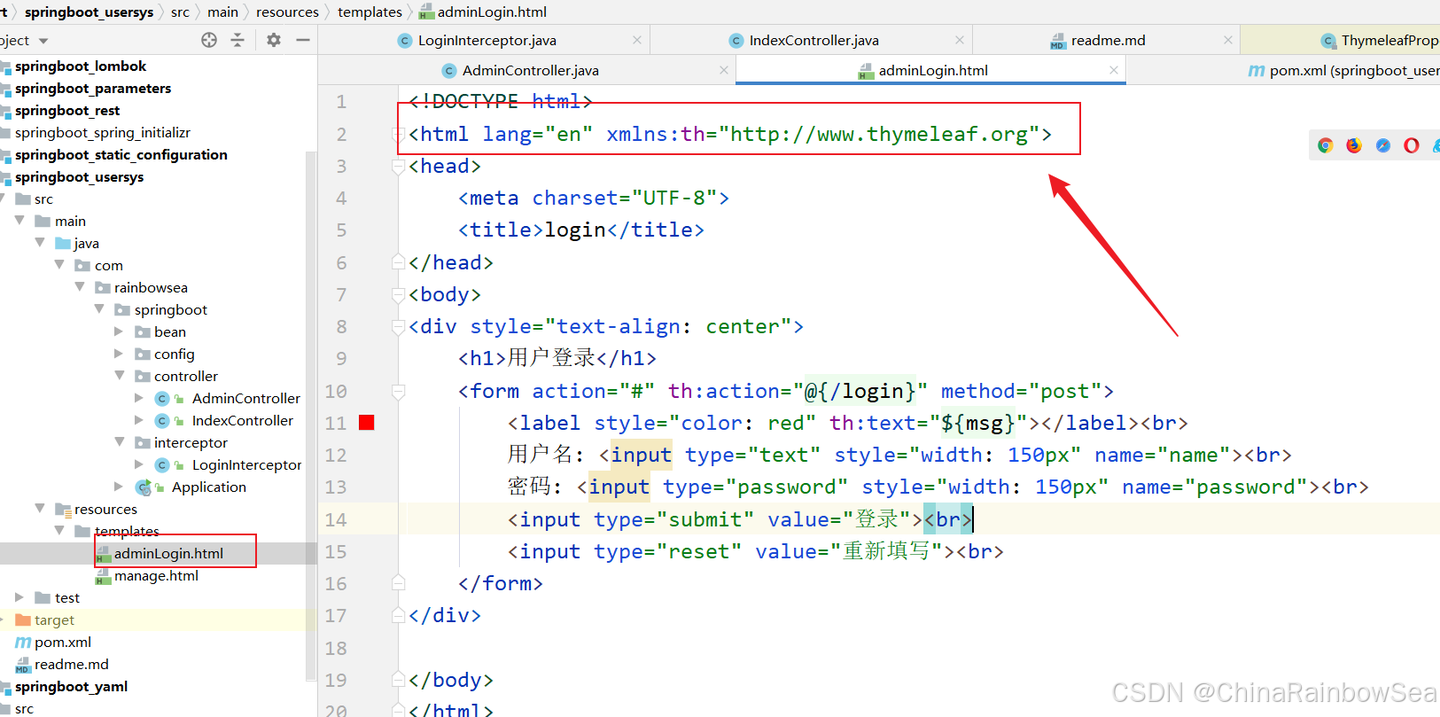The width and height of the screenshot is (1440, 717).
Task: Click springboot_usersys in breadcrumb path
Action: tap(89, 12)
